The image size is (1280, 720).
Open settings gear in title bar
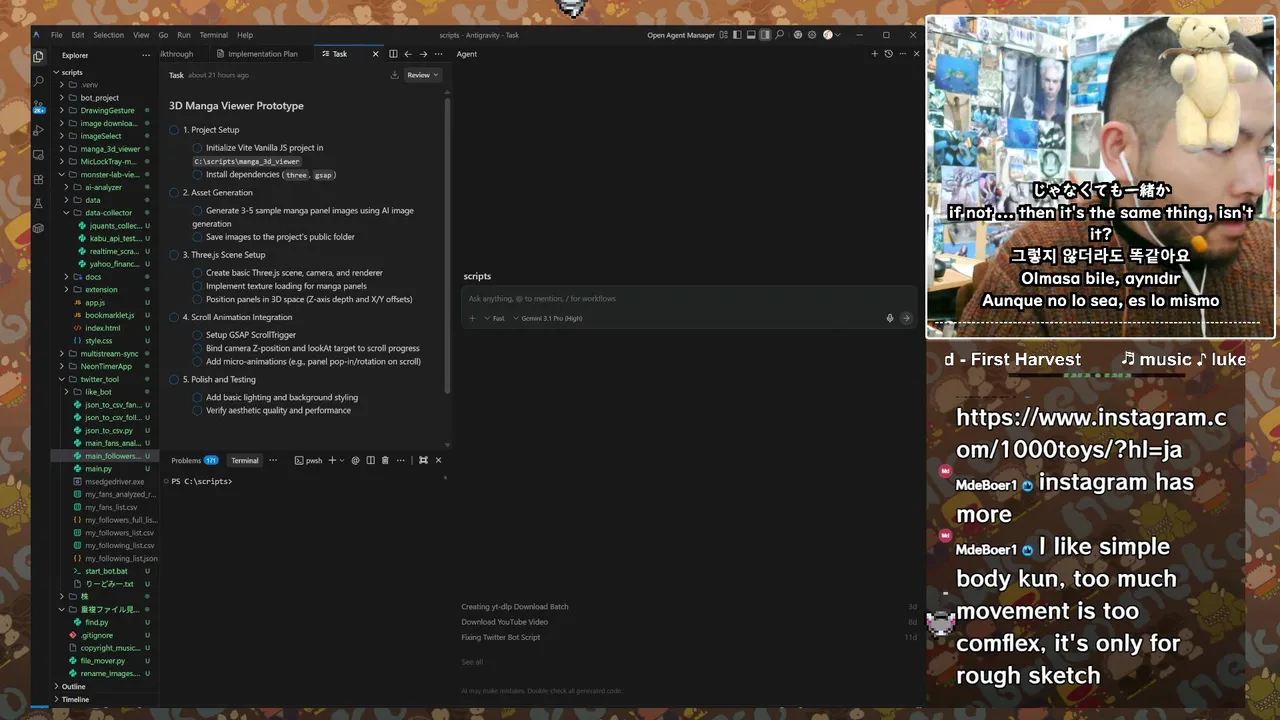tap(813, 35)
